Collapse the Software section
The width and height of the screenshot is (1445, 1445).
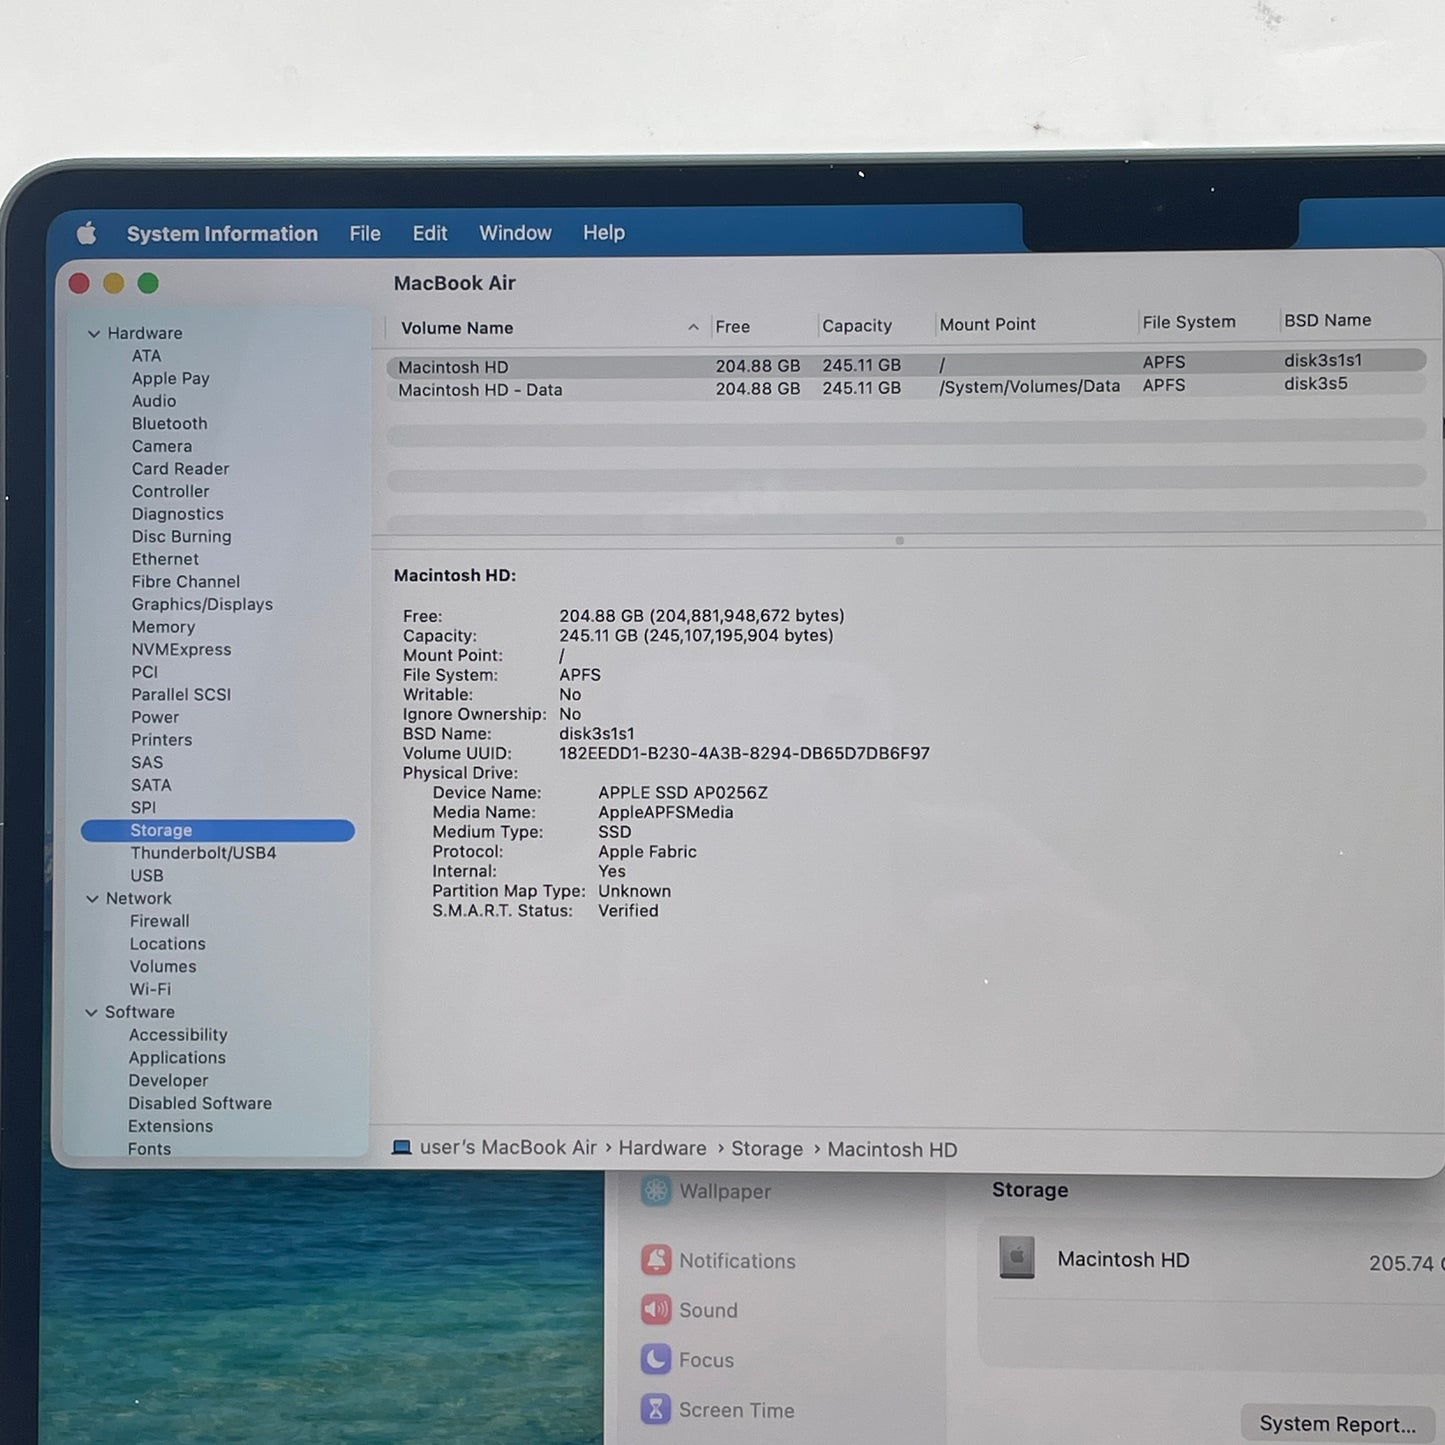click(93, 1012)
